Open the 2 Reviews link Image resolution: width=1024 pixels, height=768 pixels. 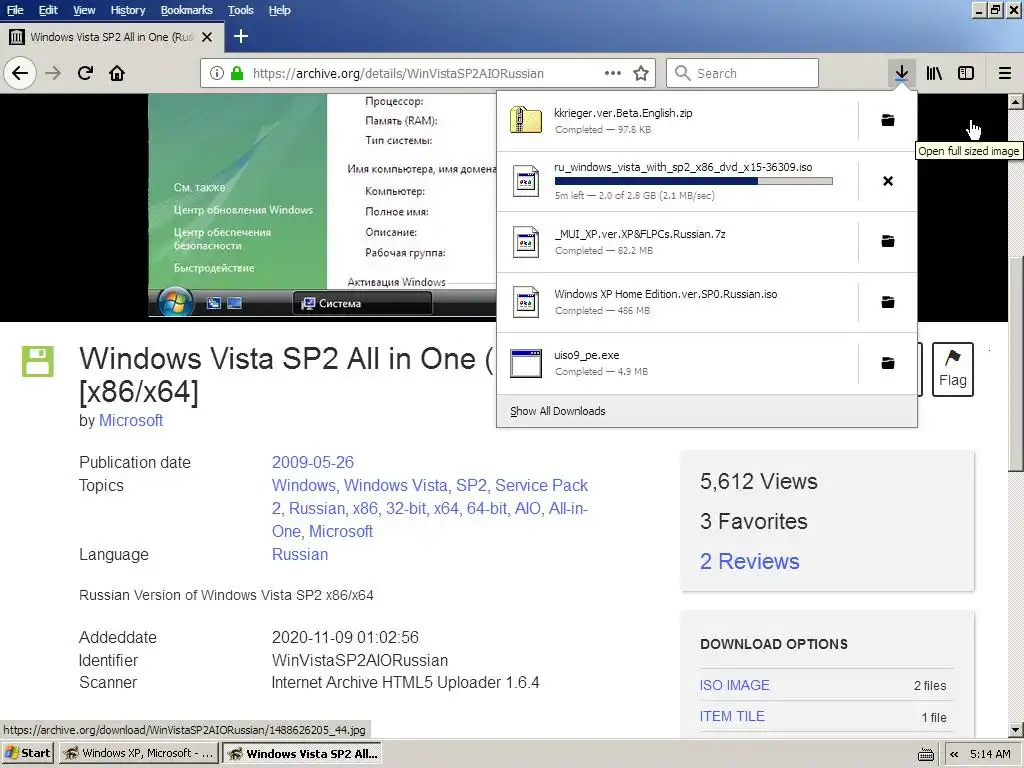coord(750,561)
